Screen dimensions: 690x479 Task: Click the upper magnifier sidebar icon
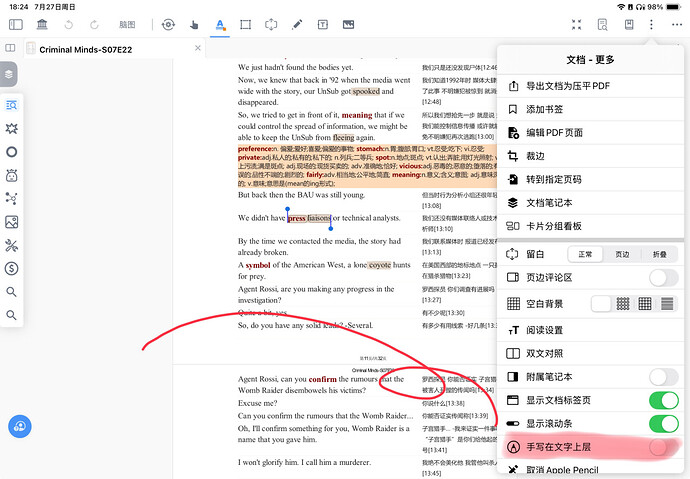point(11,292)
